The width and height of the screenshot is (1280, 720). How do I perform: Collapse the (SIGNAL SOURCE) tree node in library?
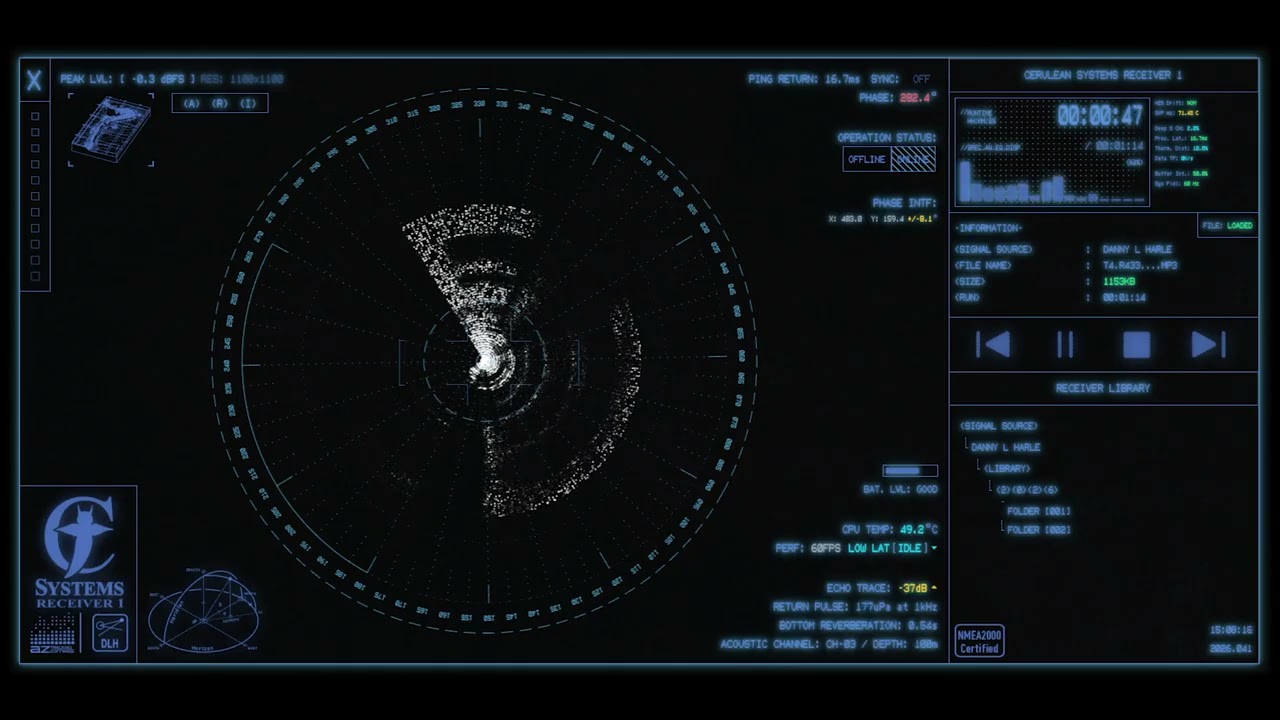[998, 426]
